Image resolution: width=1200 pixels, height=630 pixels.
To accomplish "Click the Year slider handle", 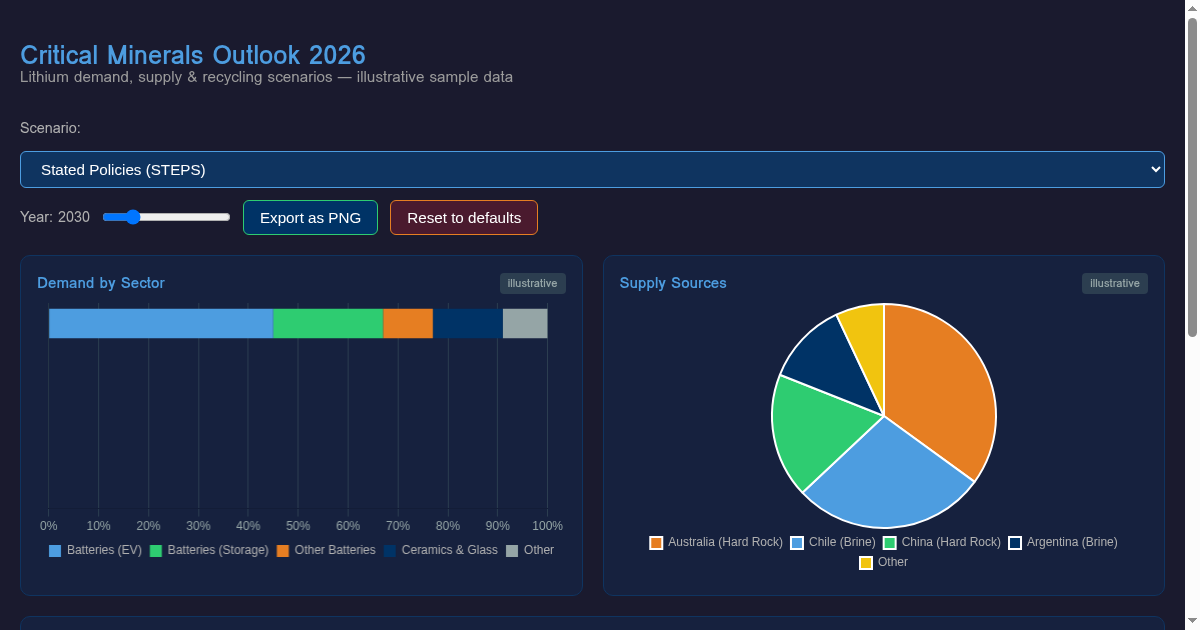I will coord(133,217).
